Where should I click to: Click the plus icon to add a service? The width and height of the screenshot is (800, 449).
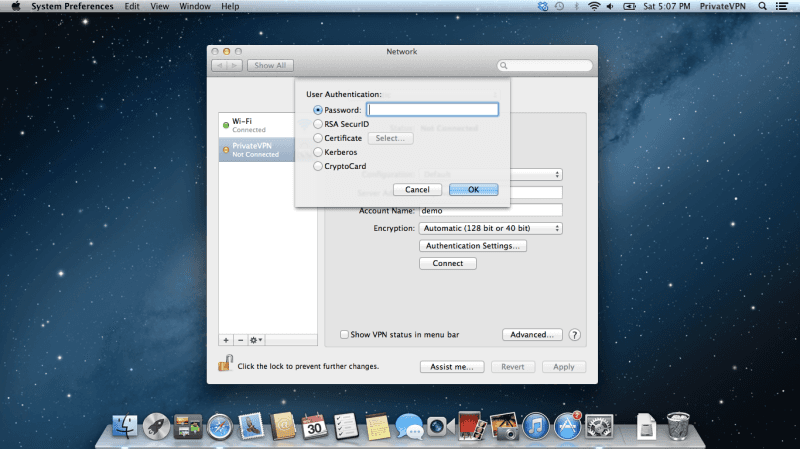pyautogui.click(x=226, y=340)
